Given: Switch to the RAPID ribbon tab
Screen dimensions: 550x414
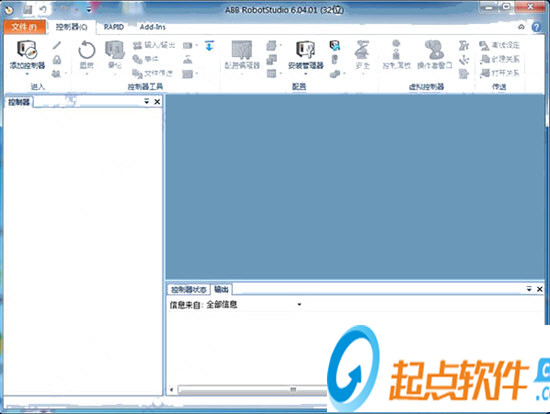Looking at the screenshot, I should point(114,27).
